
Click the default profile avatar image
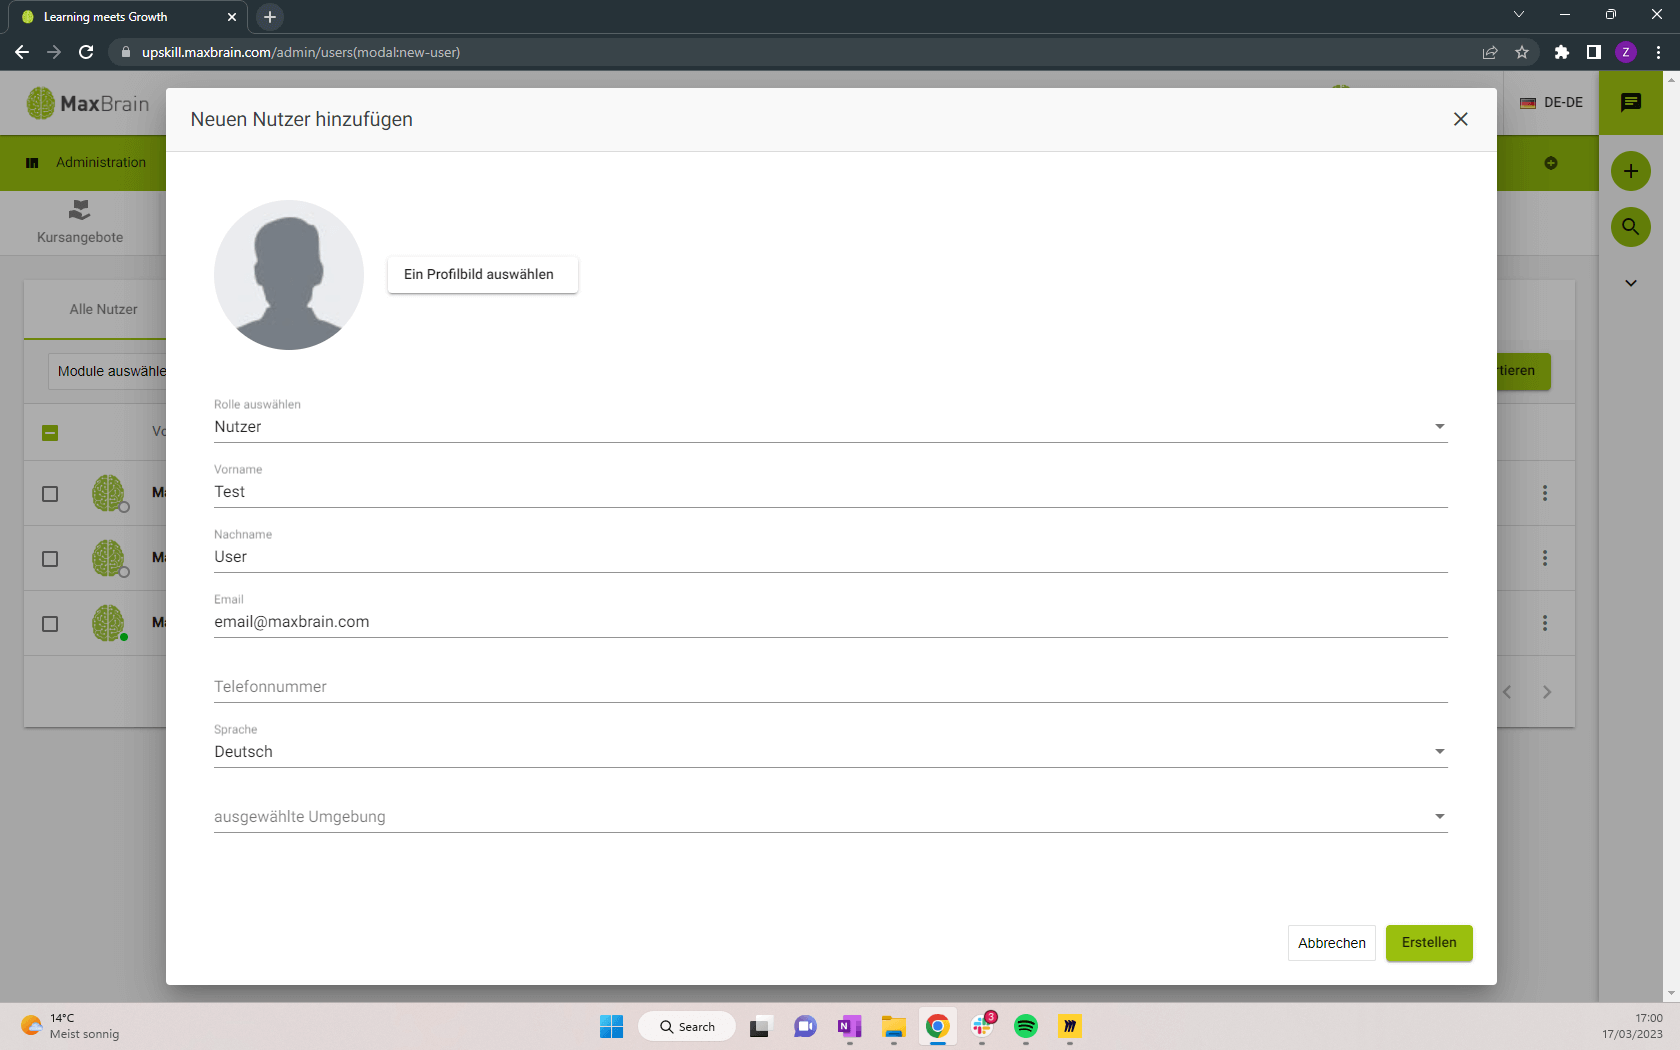[289, 275]
